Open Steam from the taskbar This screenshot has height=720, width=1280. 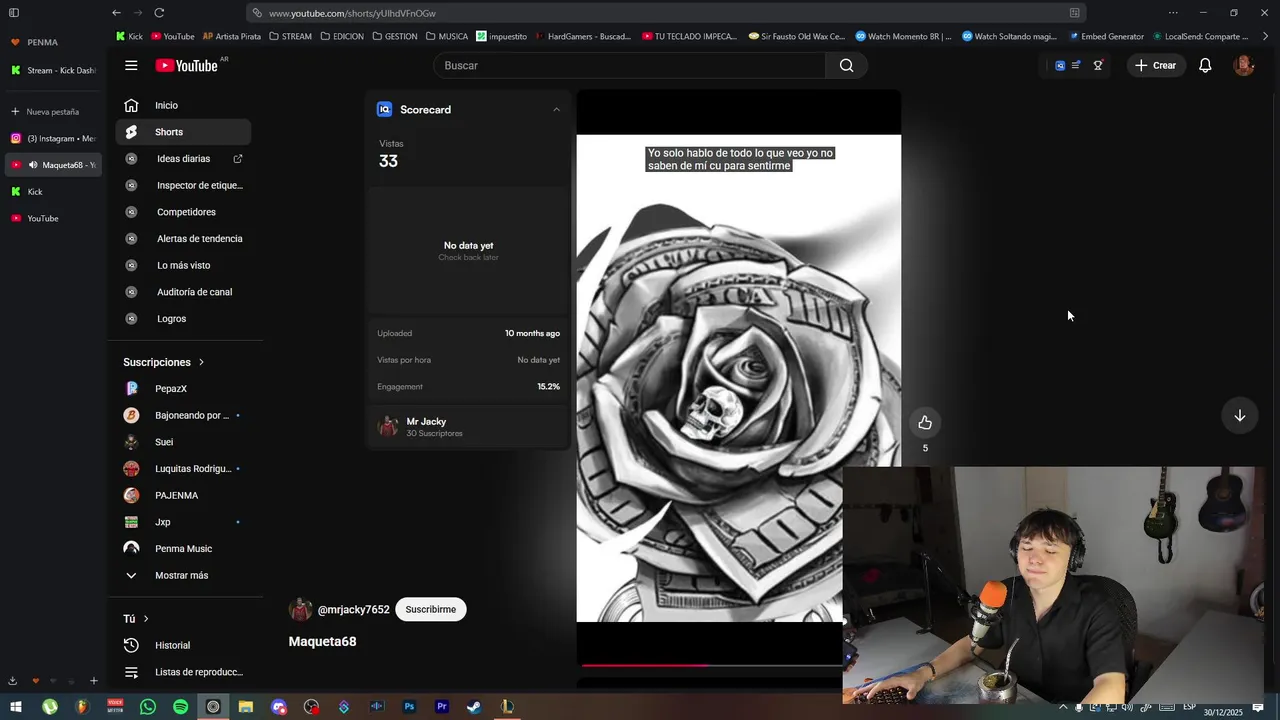coord(474,707)
